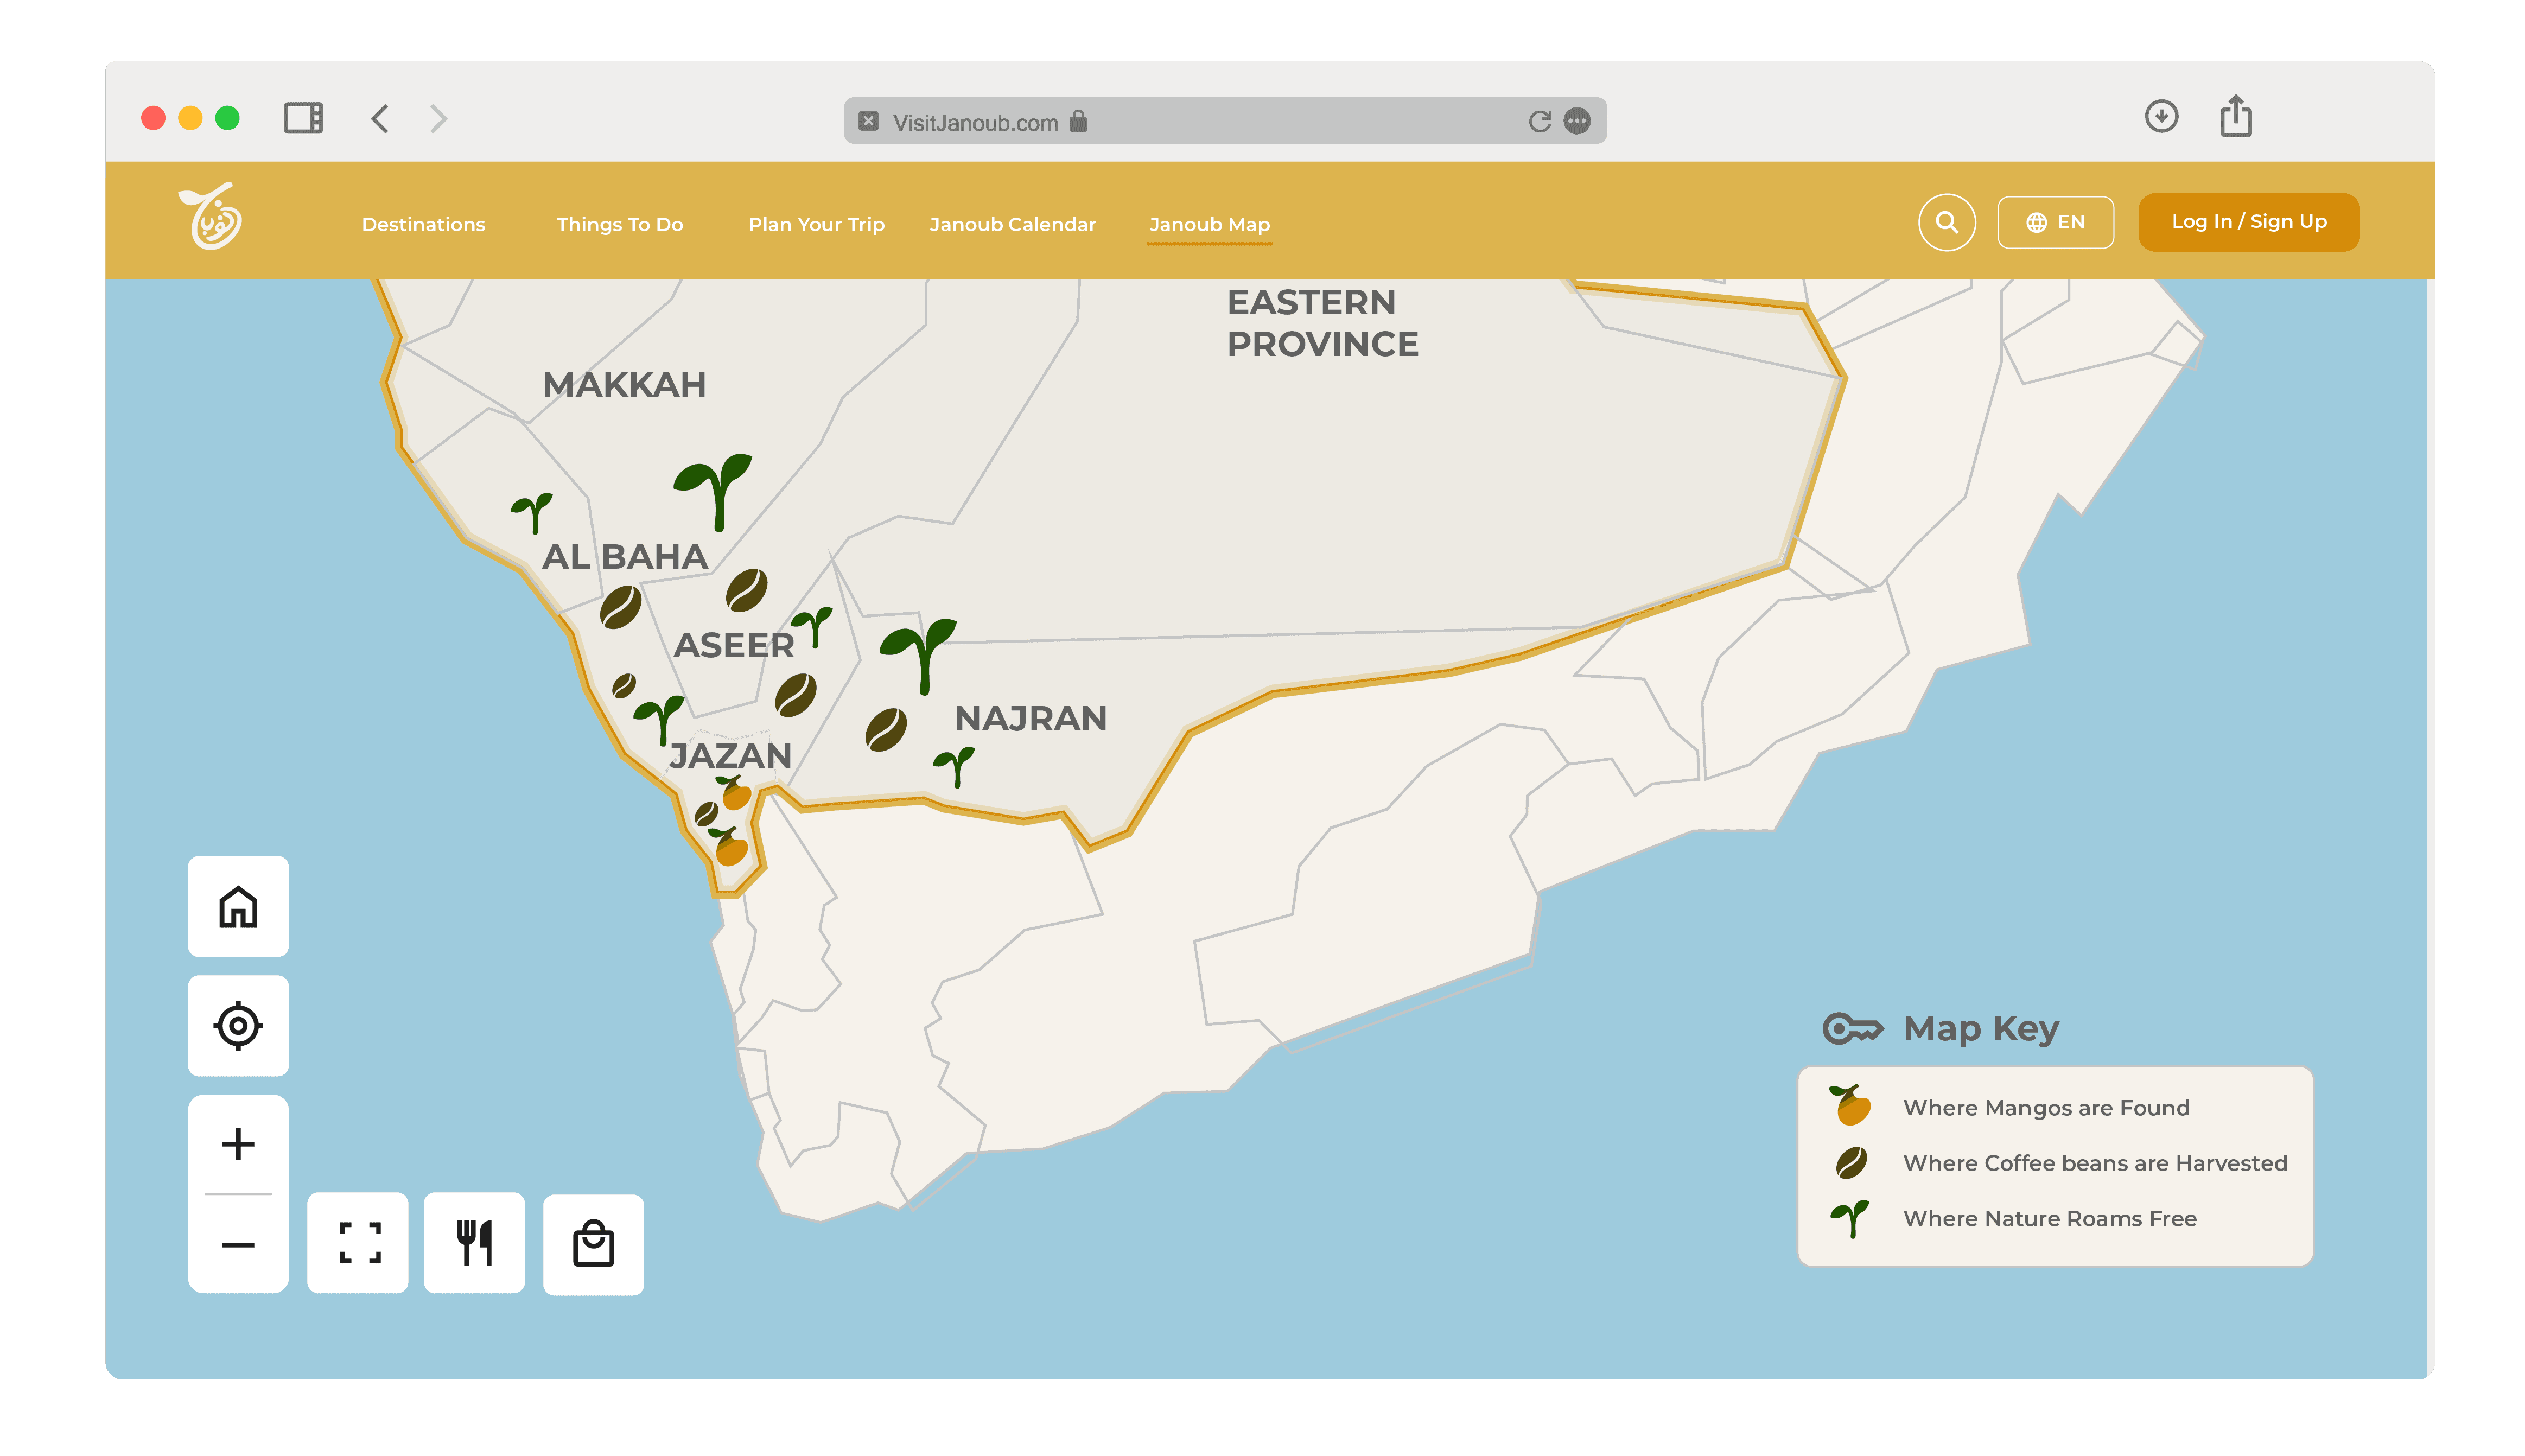
Task: Click the green traffic light window control
Action: (228, 118)
